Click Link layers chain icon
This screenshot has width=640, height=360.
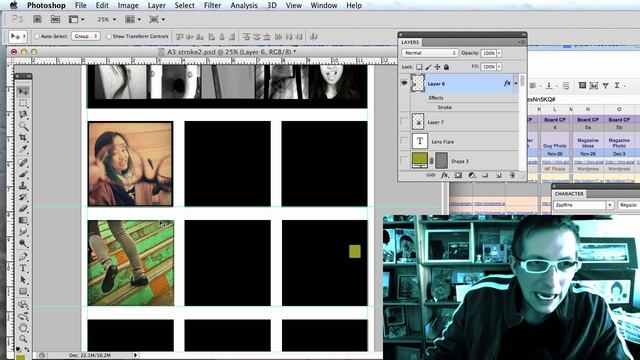(431, 175)
